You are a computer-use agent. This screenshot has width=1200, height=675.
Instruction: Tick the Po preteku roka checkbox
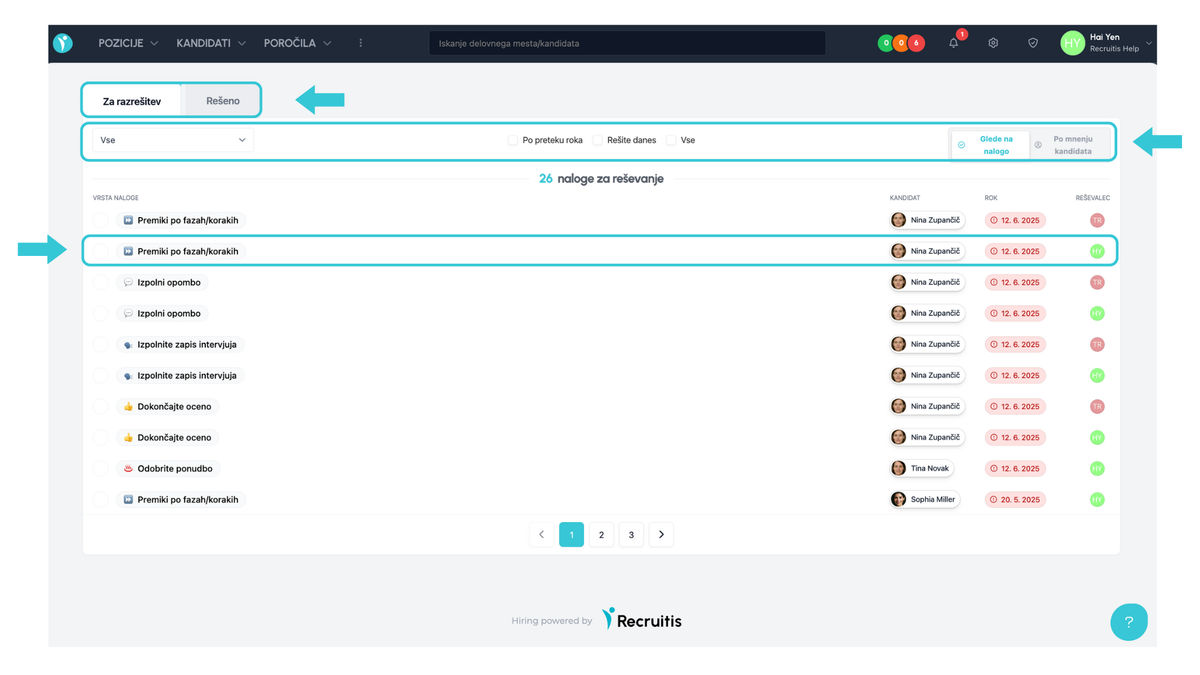point(513,140)
